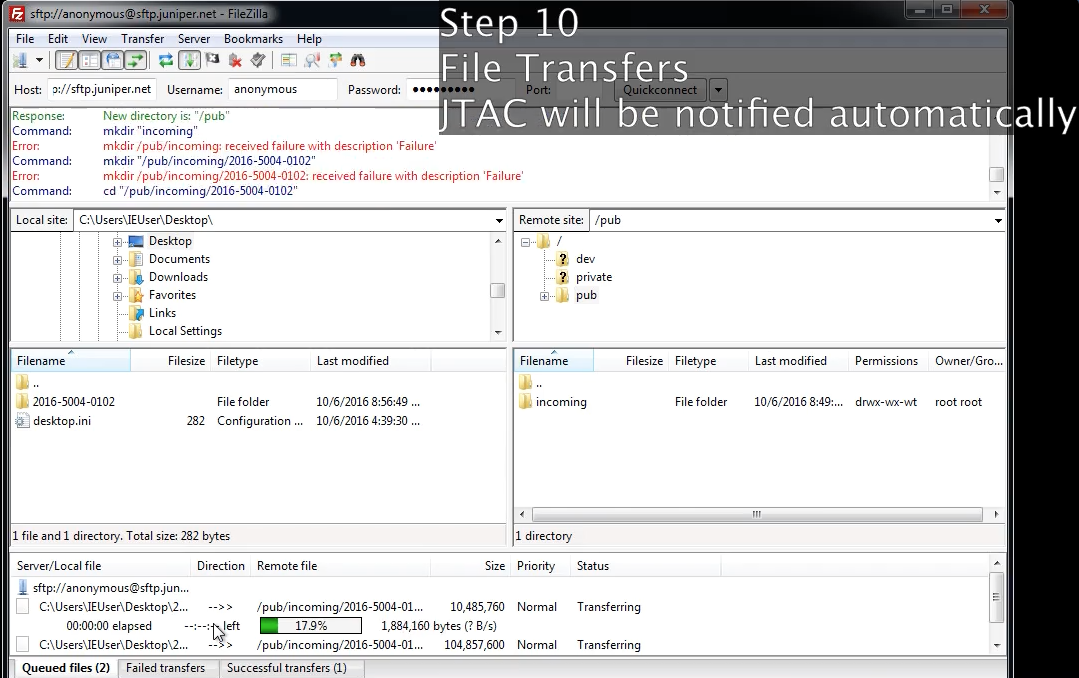This screenshot has width=1079, height=678.
Task: Expand the Desktop folder in the local tree
Action: (118, 242)
